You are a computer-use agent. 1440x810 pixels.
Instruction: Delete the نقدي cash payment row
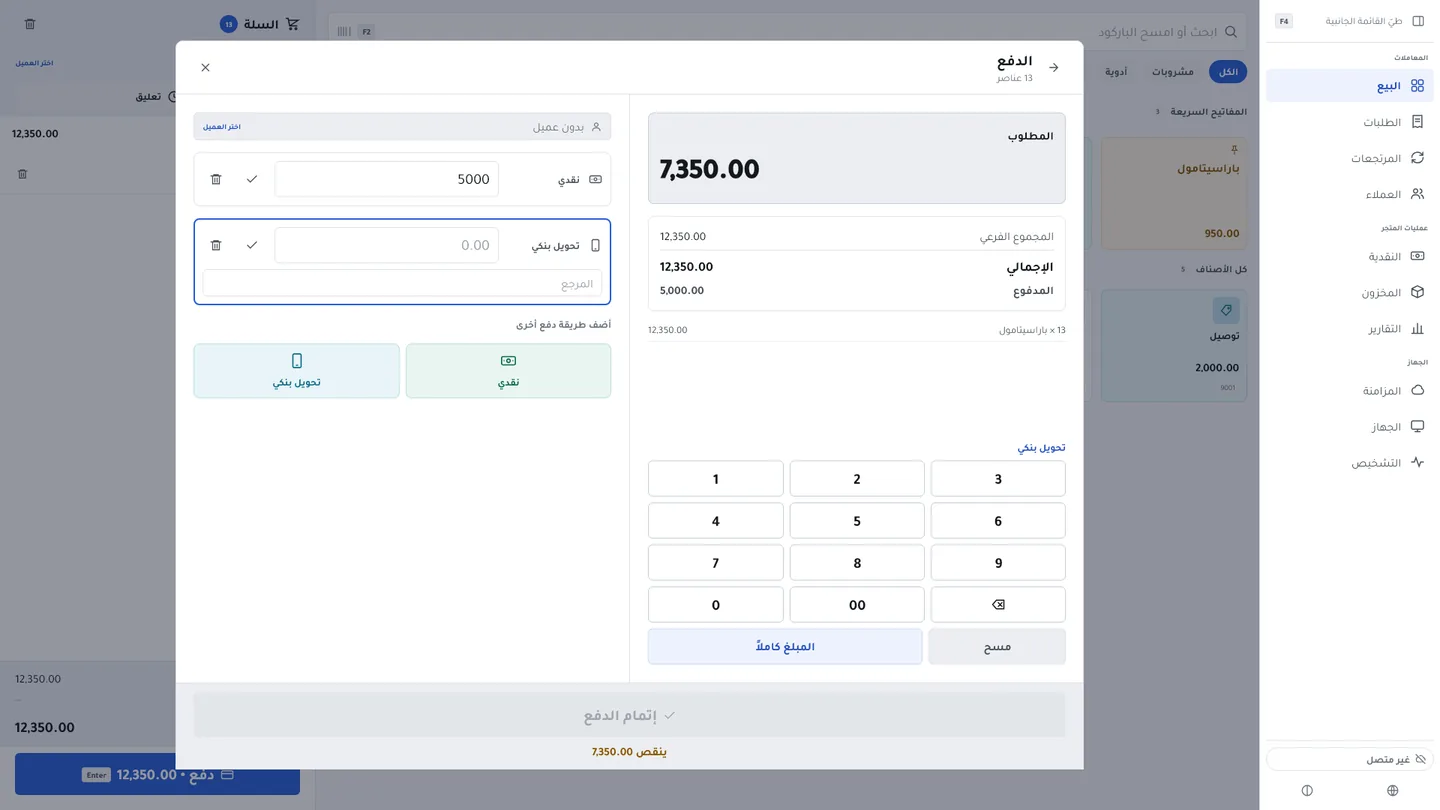click(x=216, y=179)
